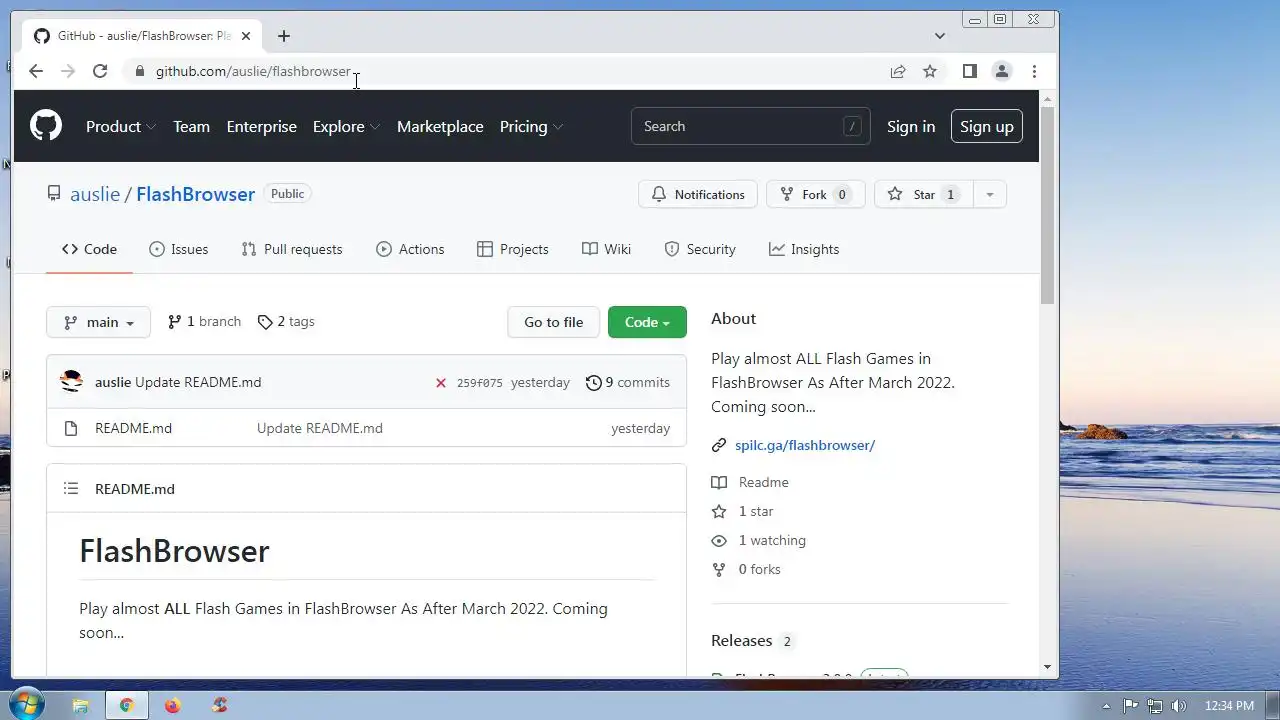Image resolution: width=1280 pixels, height=720 pixels.
Task: Show hidden tray icons arrow
Action: pos(1106,705)
